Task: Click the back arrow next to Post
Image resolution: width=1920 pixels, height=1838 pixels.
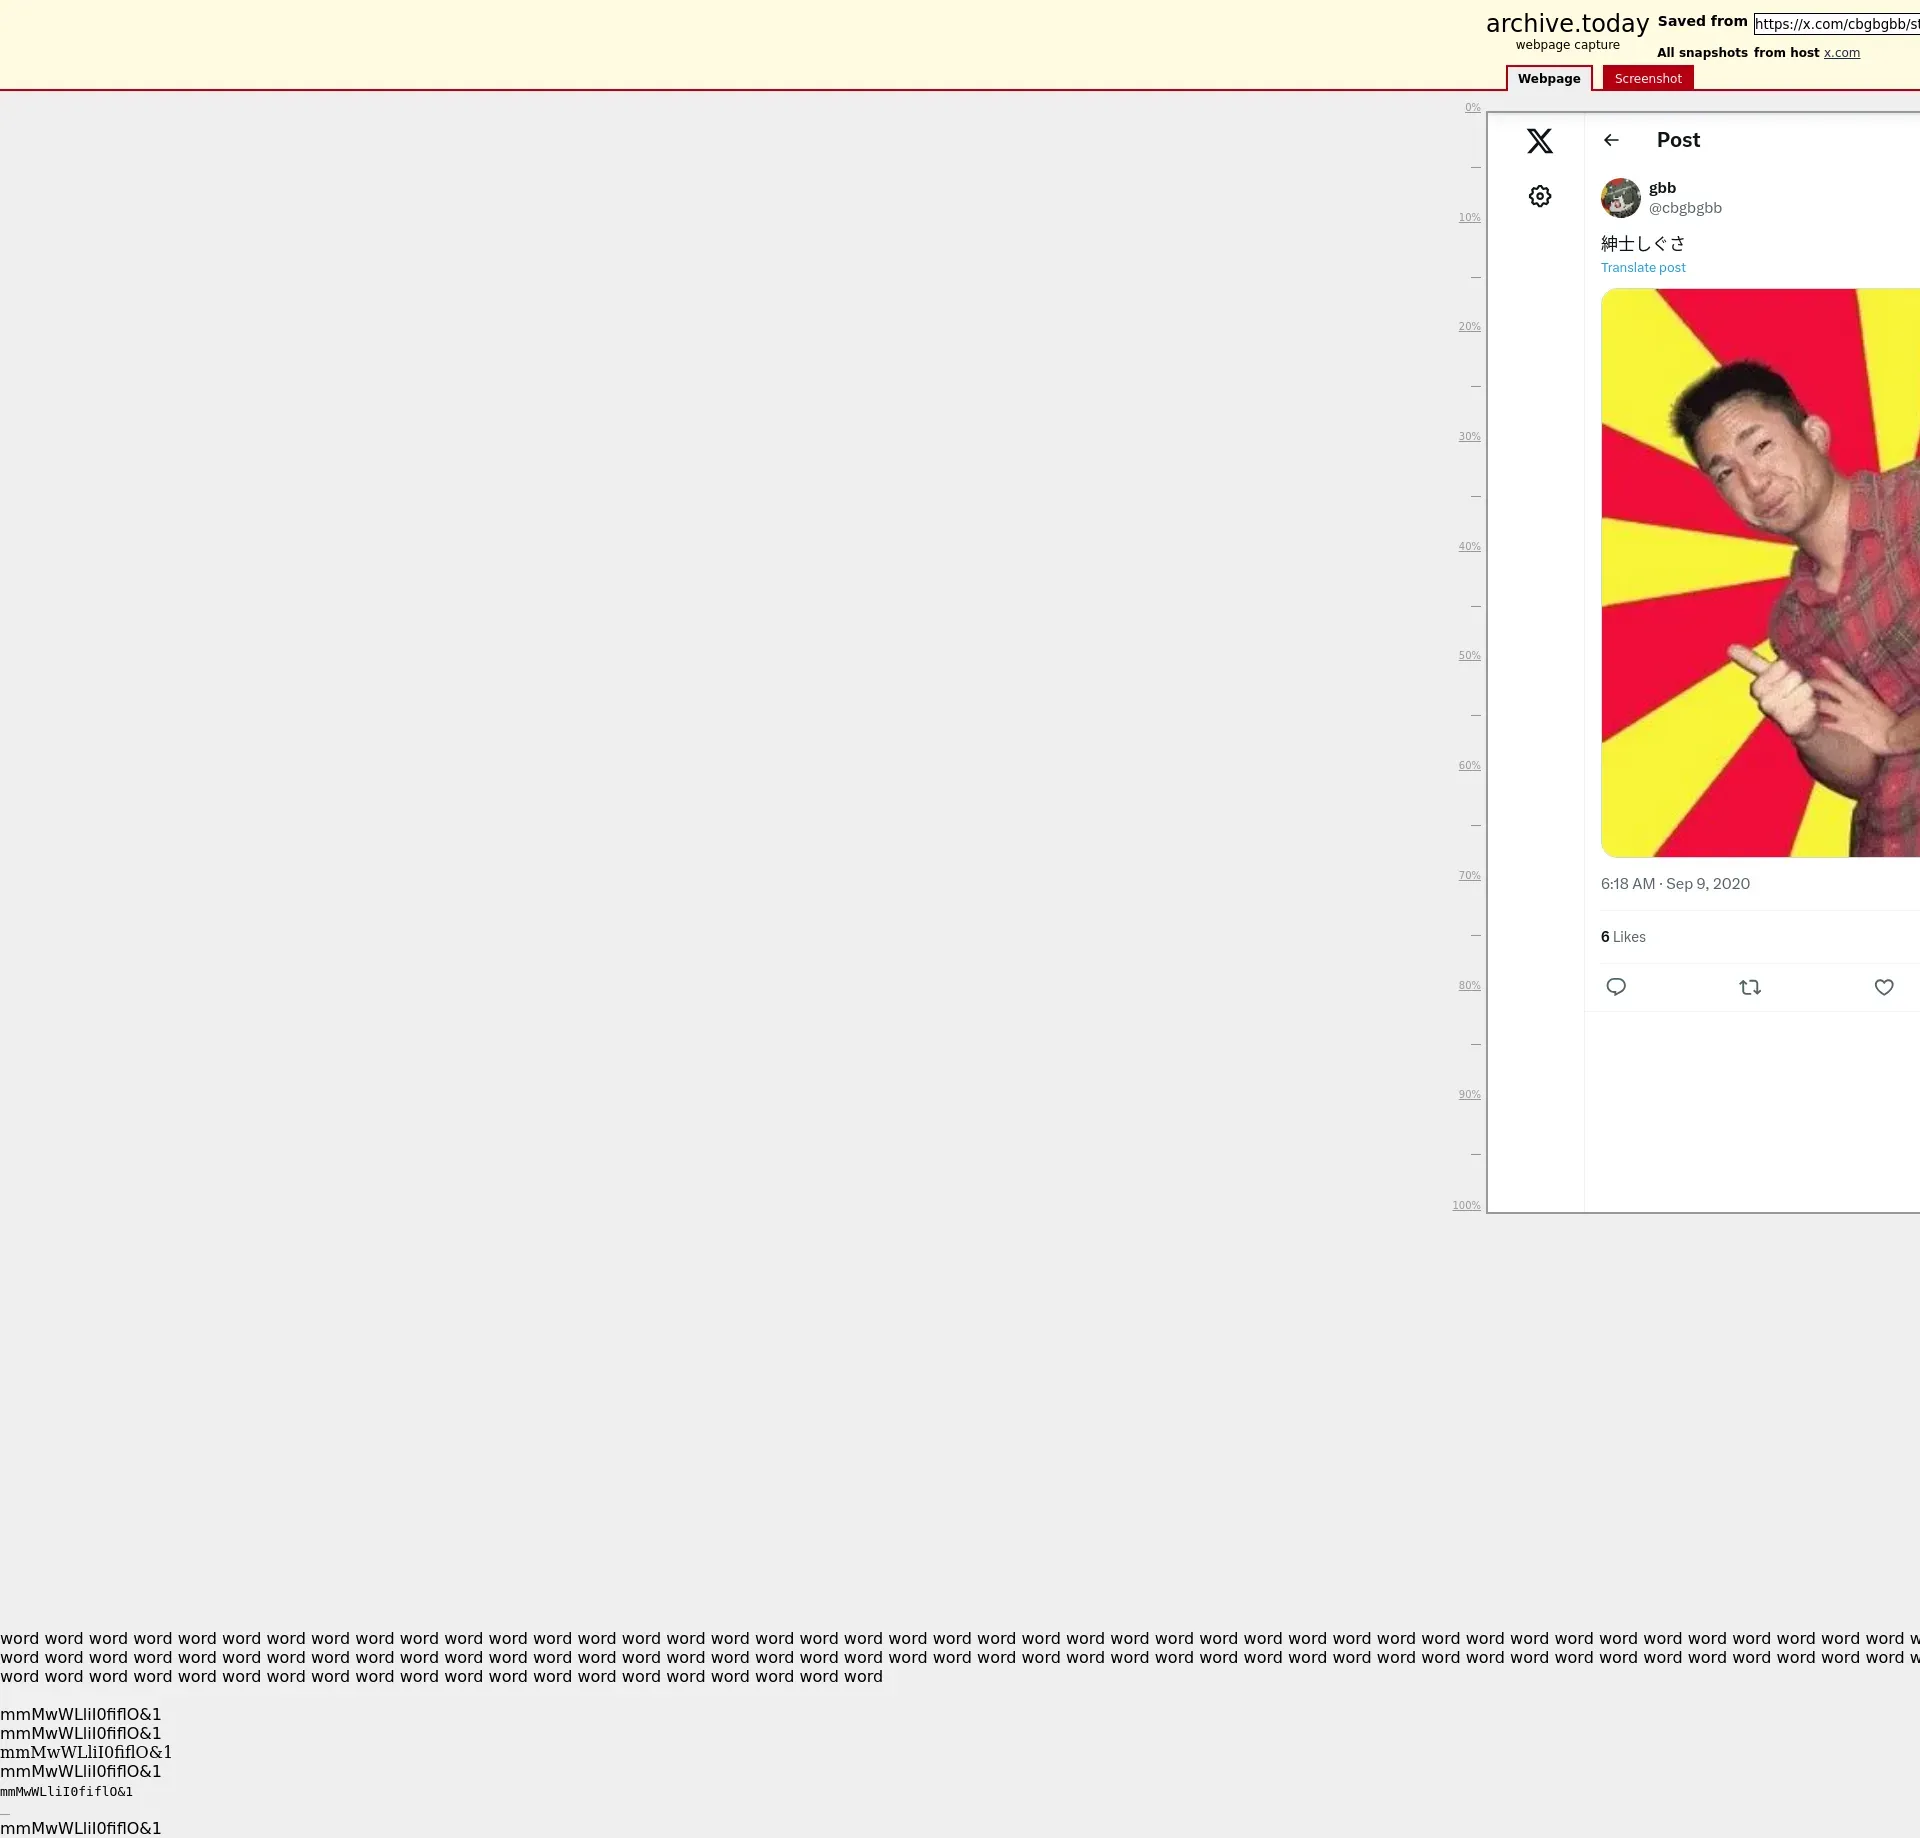Action: [1610, 140]
